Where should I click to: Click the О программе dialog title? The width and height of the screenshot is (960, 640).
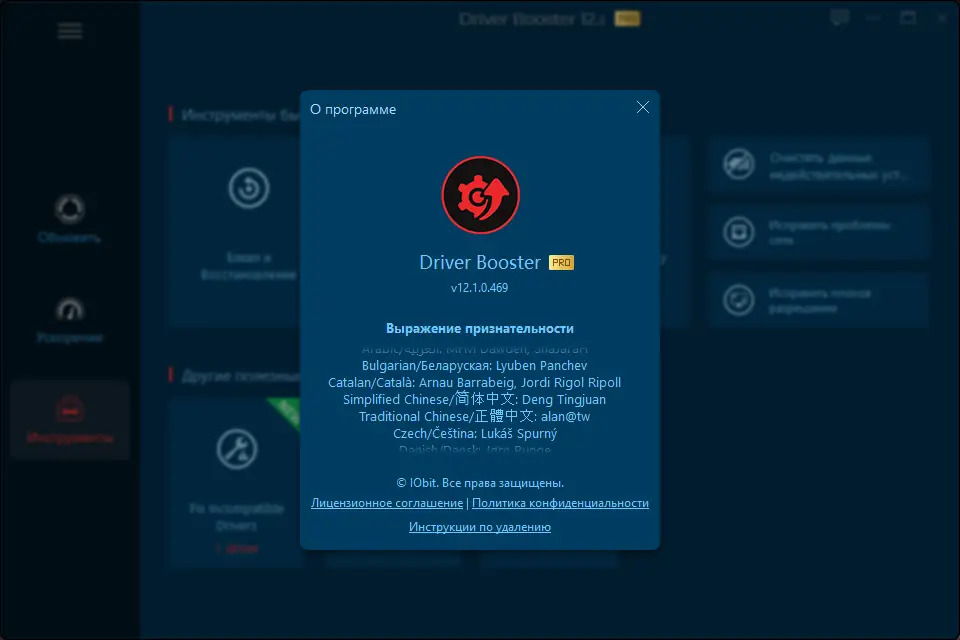pyautogui.click(x=353, y=110)
